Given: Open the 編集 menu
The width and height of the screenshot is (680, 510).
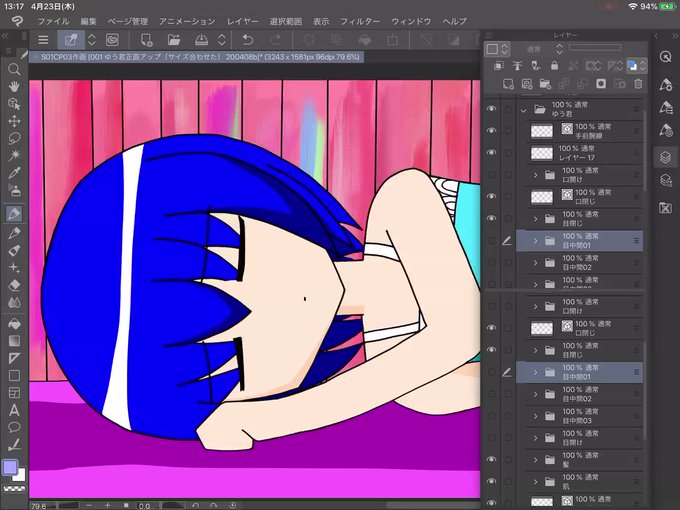Looking at the screenshot, I should pos(88,21).
